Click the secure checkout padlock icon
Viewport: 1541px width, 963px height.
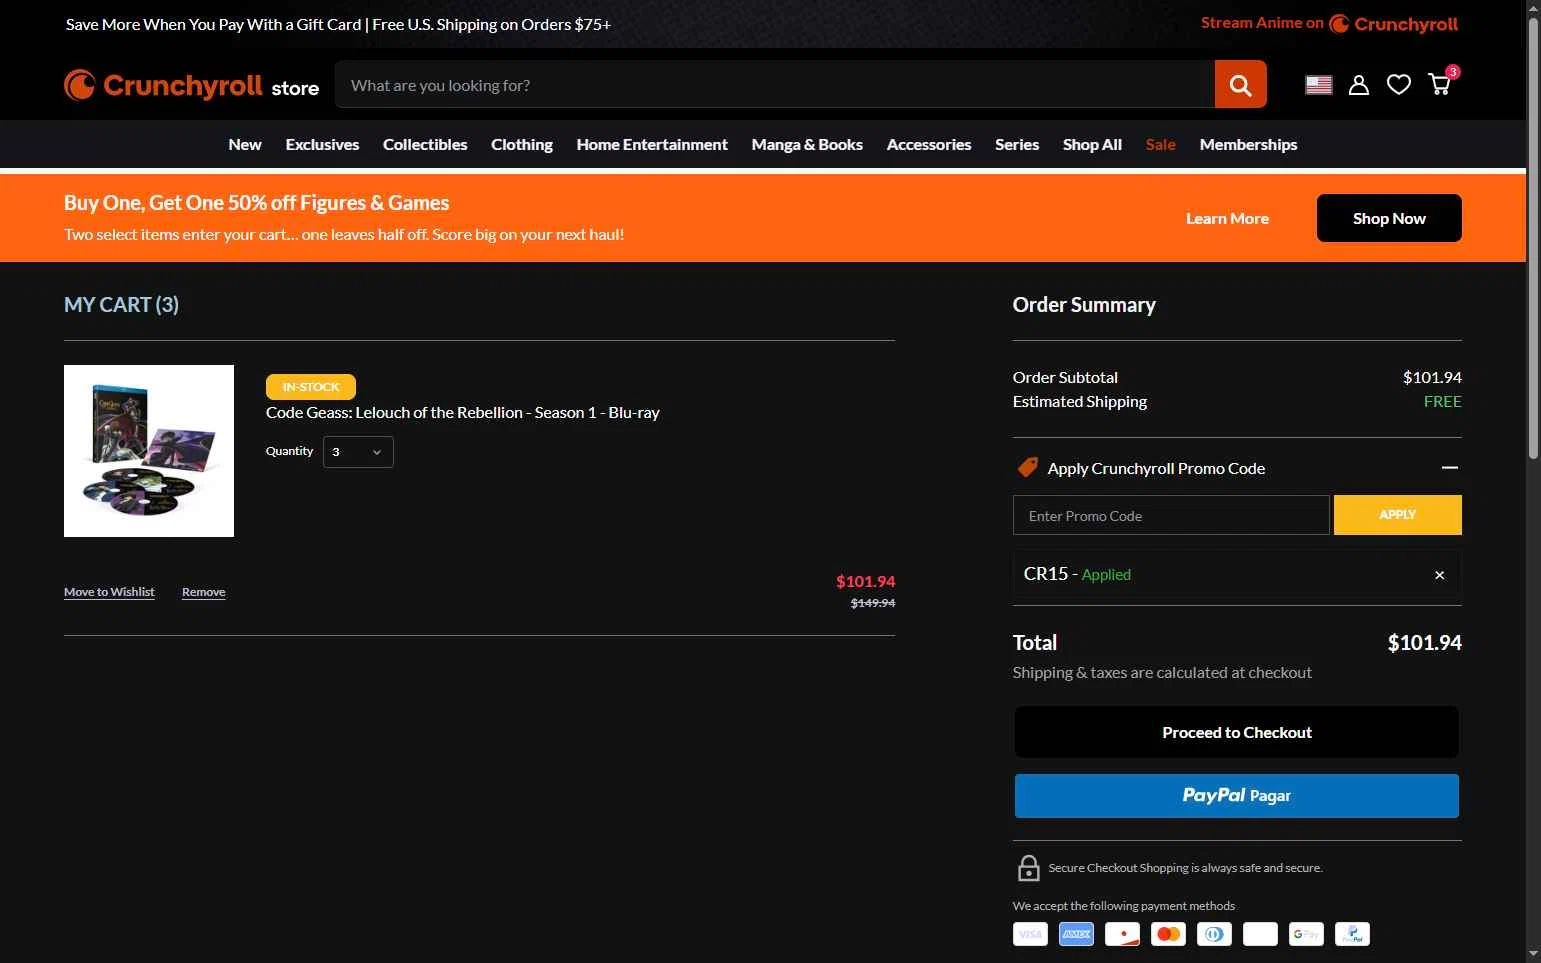click(1028, 868)
